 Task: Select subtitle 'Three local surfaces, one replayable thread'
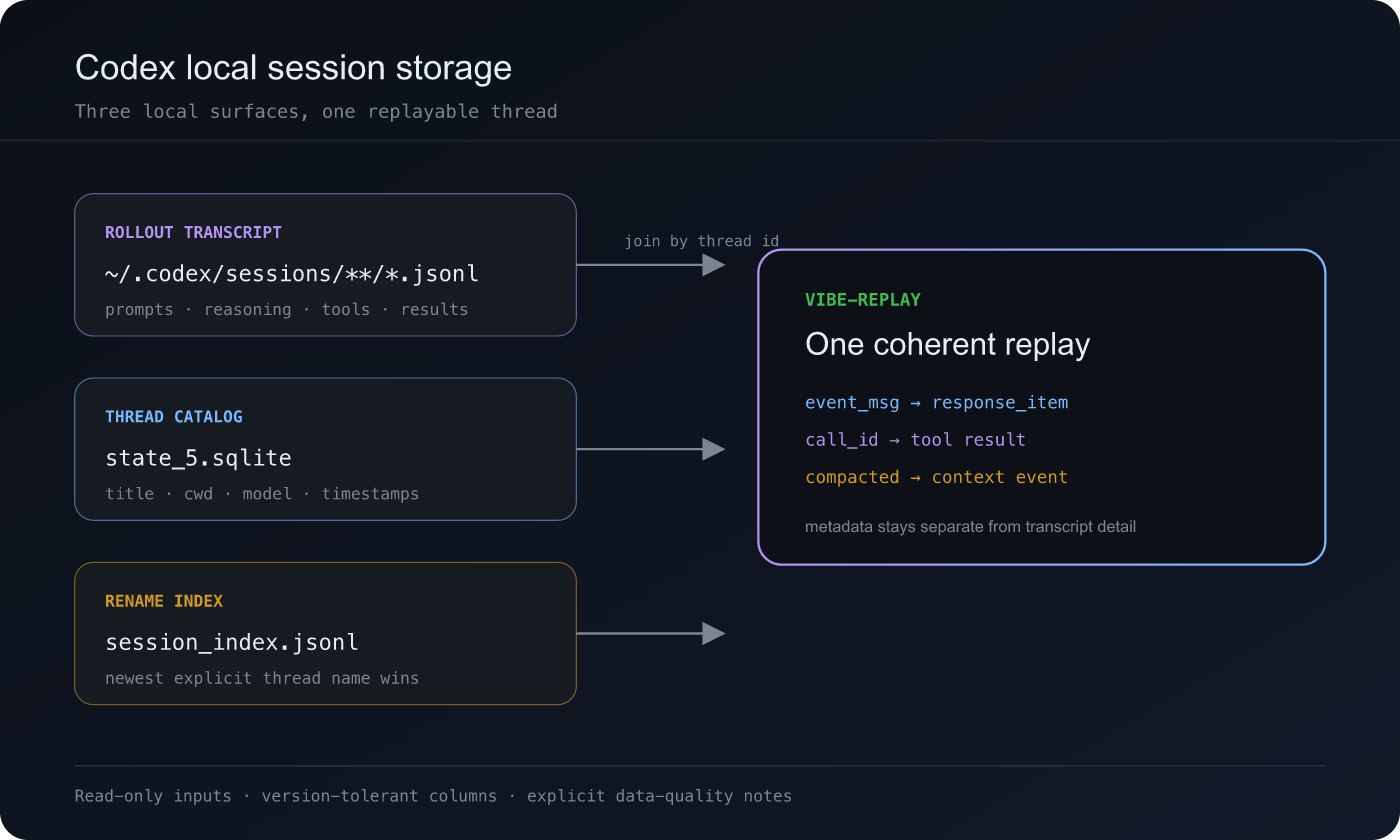[x=316, y=111]
